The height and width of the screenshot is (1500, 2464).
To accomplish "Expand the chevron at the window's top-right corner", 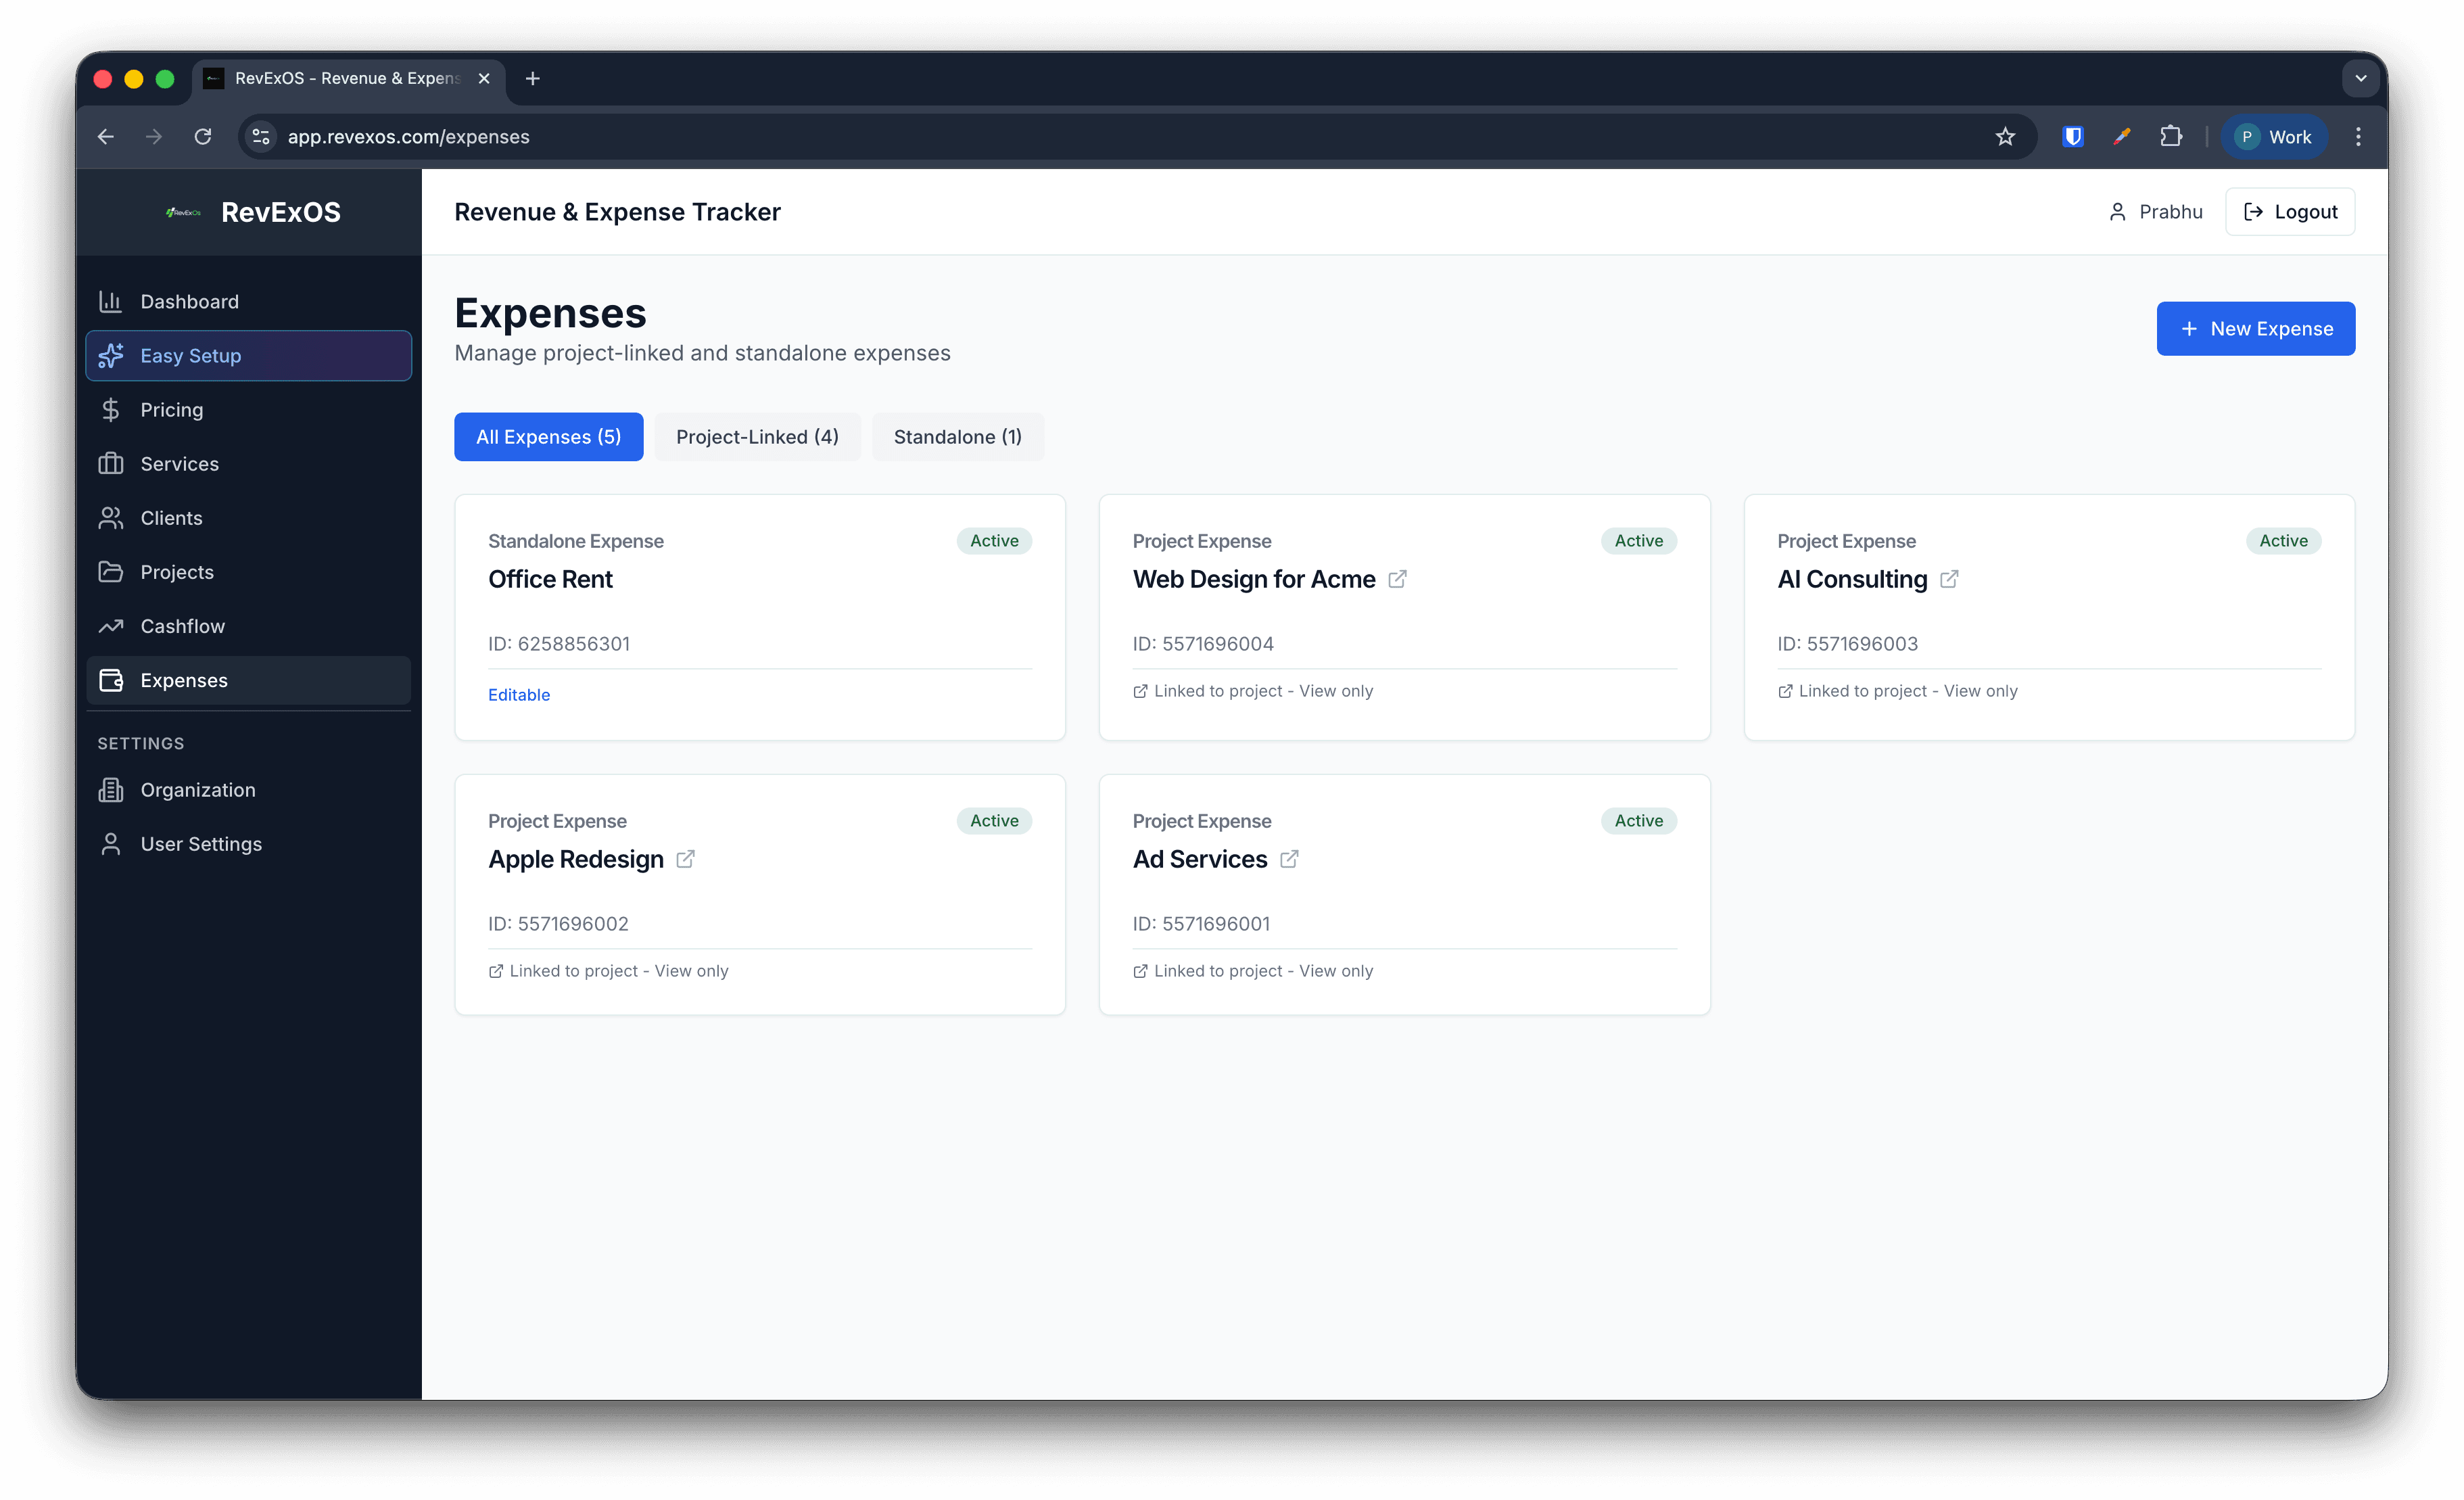I will pyautogui.click(x=2361, y=78).
